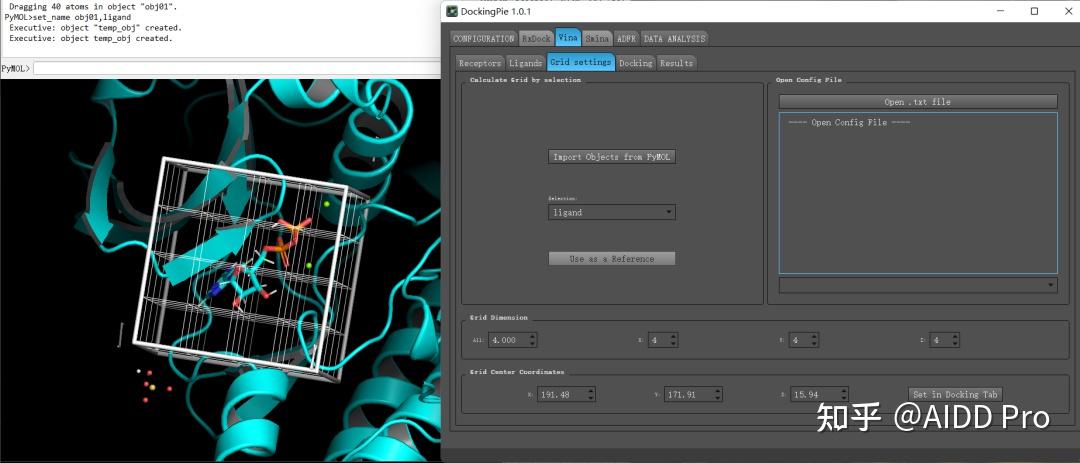The height and width of the screenshot is (463, 1080).
Task: Switch to the Smina tab
Action: click(597, 39)
